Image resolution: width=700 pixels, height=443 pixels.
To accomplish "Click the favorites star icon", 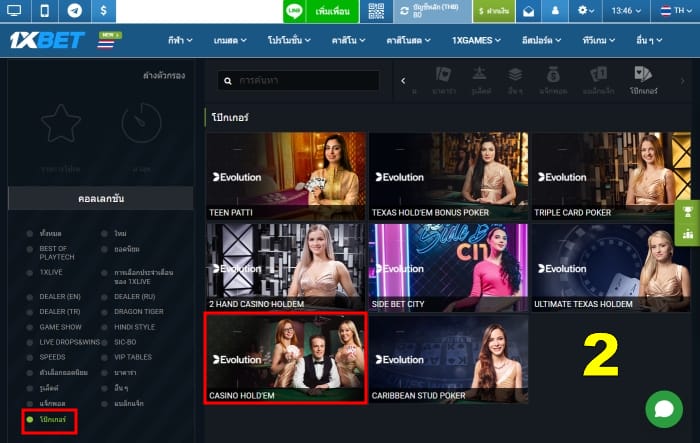I will pyautogui.click(x=61, y=124).
